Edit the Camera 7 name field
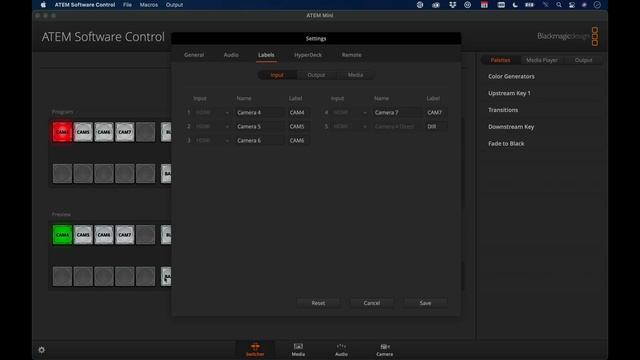Viewport: 640px width, 360px height. click(x=396, y=112)
